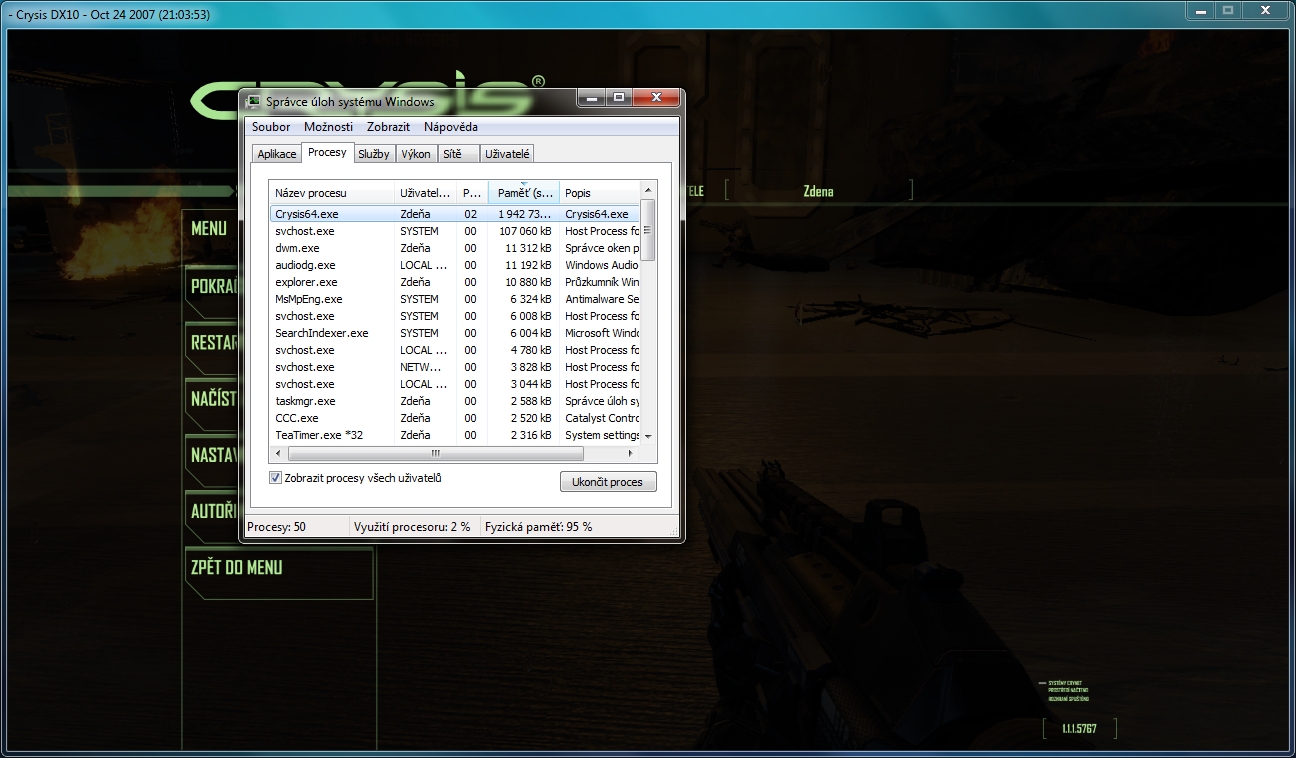Switch to the Výkon tab
1296x758 pixels.
pos(416,154)
